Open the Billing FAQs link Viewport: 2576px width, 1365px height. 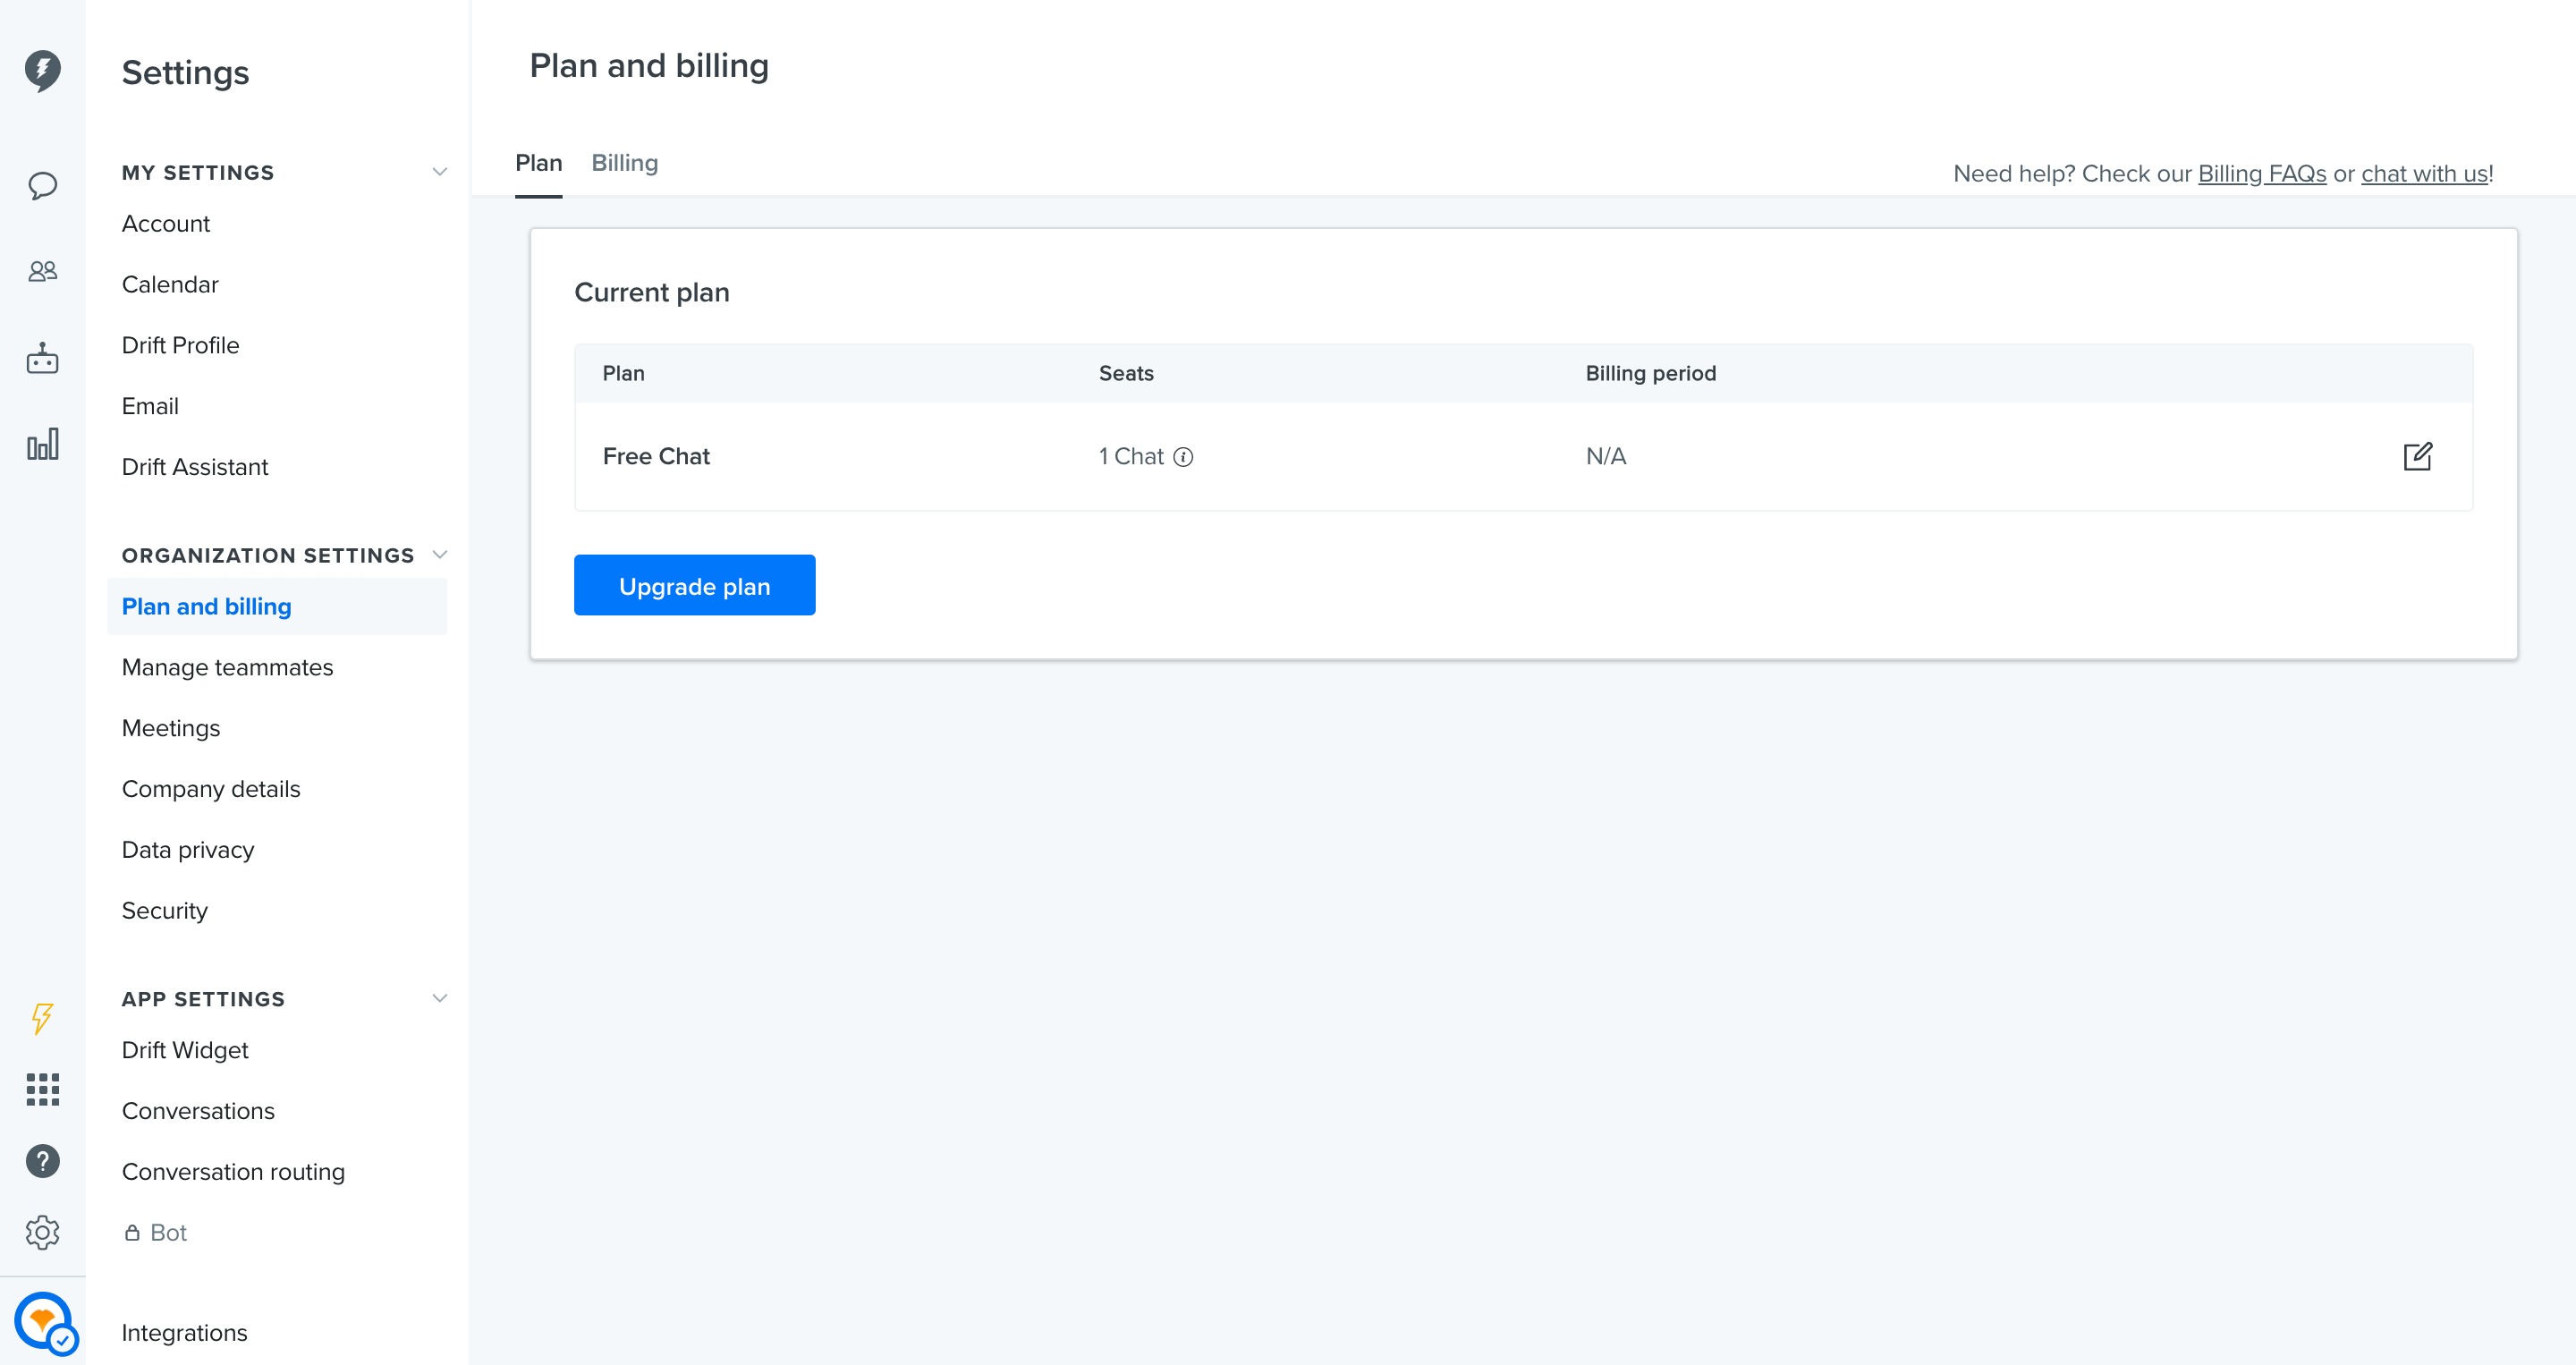pos(2261,174)
